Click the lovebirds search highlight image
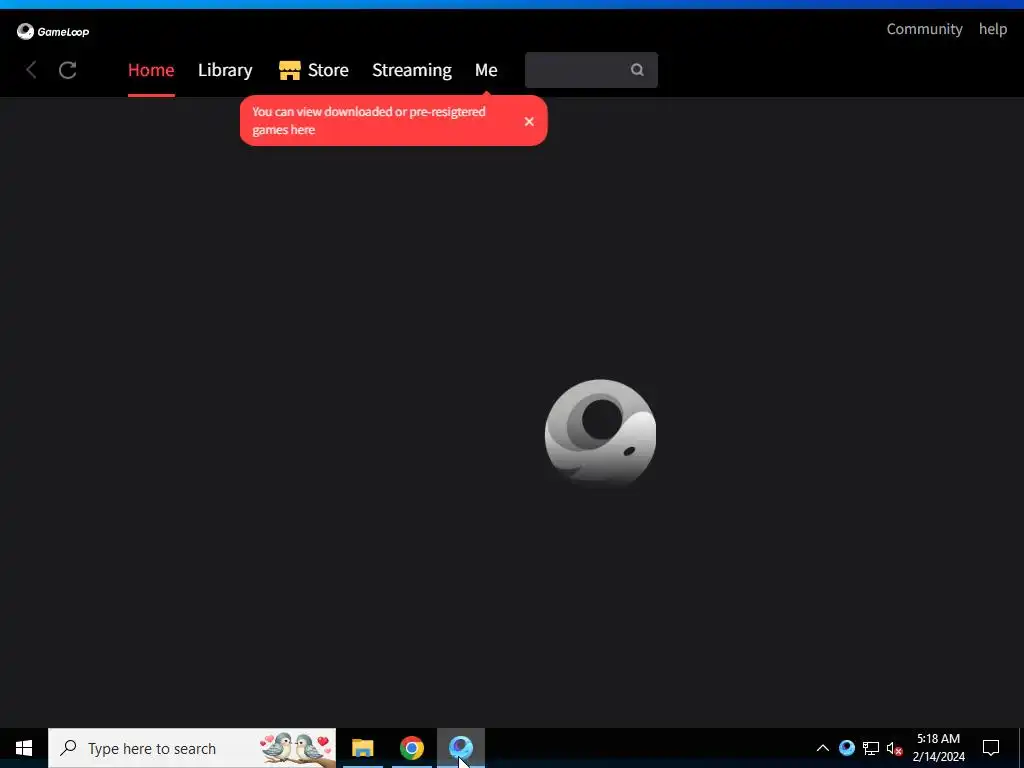The image size is (1024, 768). click(x=296, y=748)
